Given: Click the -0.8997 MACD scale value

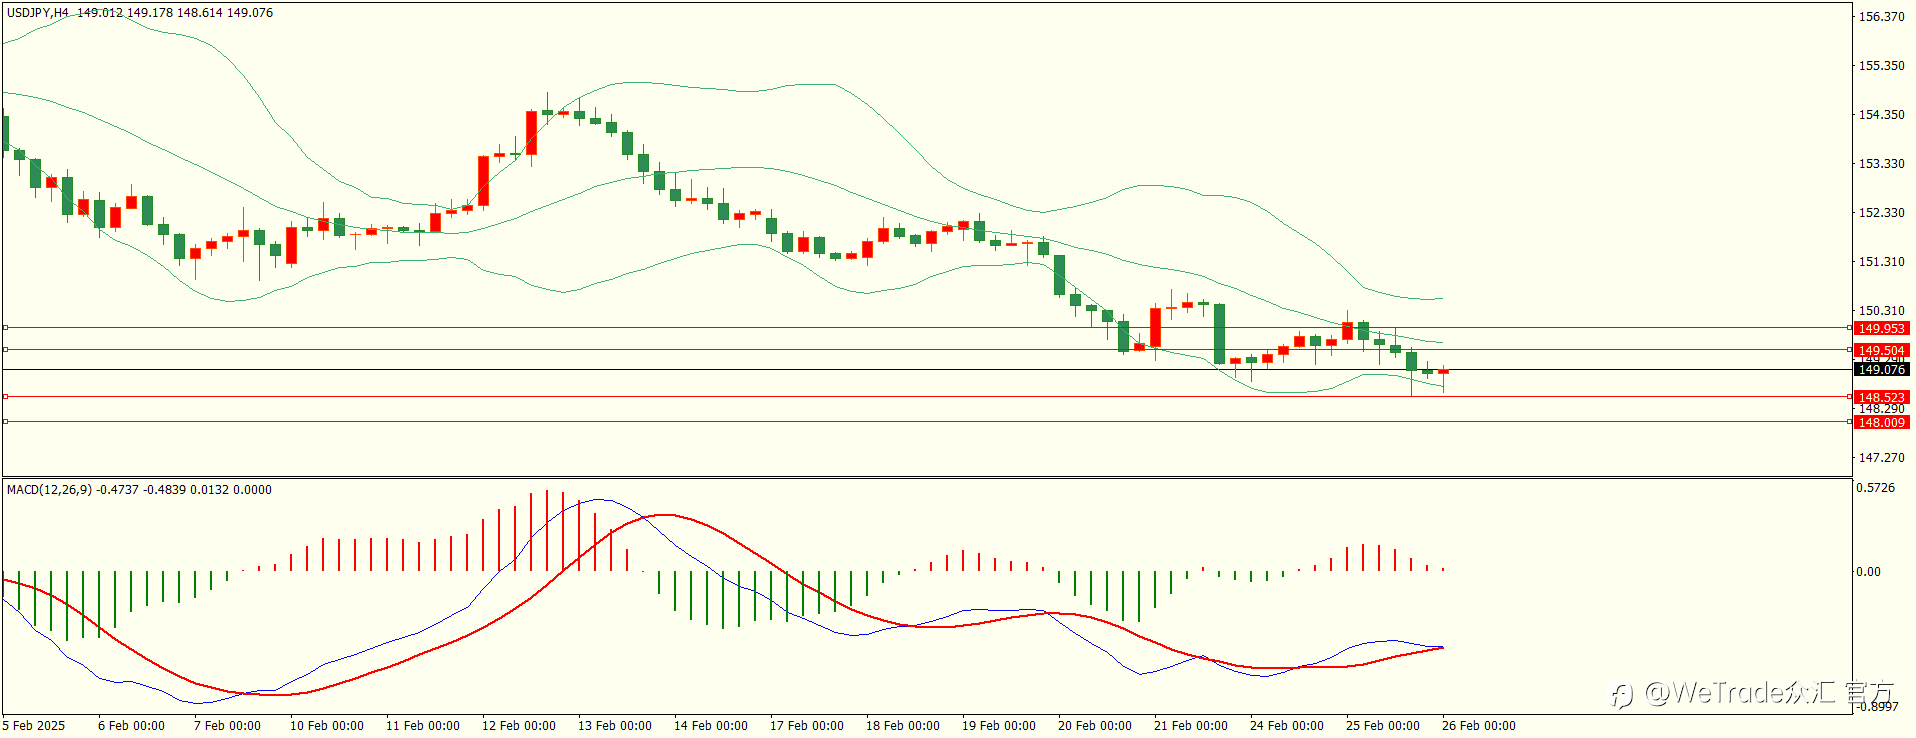Looking at the screenshot, I should (1877, 706).
